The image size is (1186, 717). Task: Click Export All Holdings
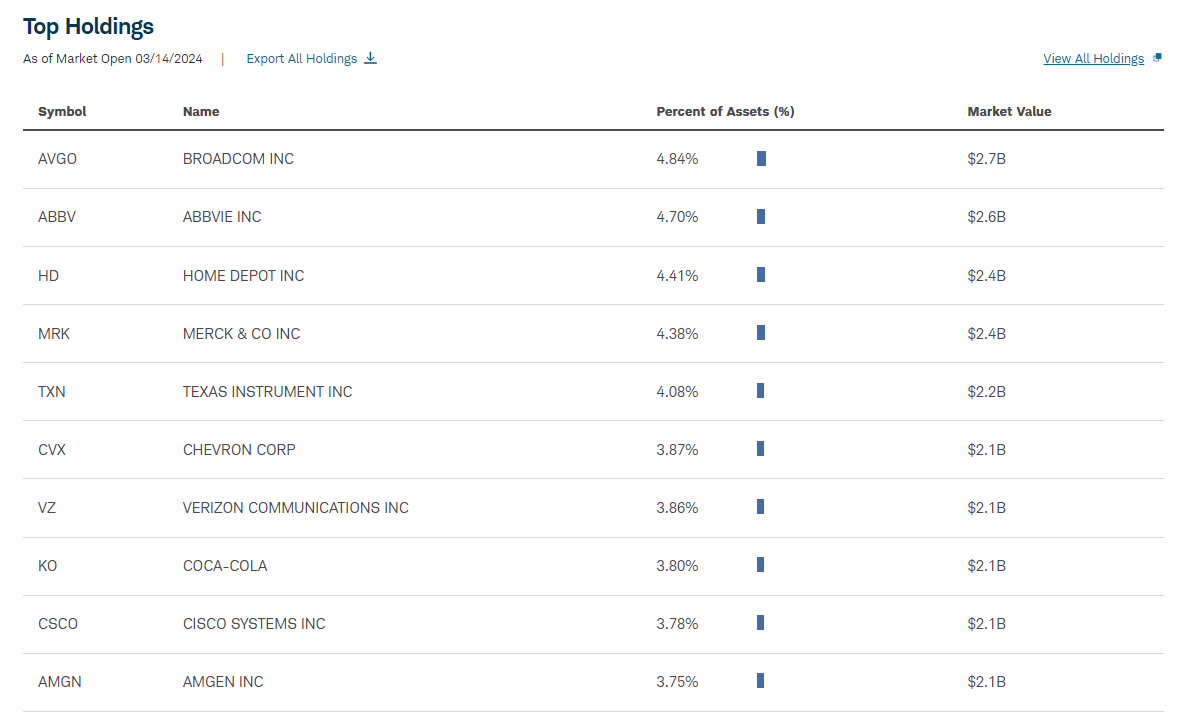click(x=305, y=58)
